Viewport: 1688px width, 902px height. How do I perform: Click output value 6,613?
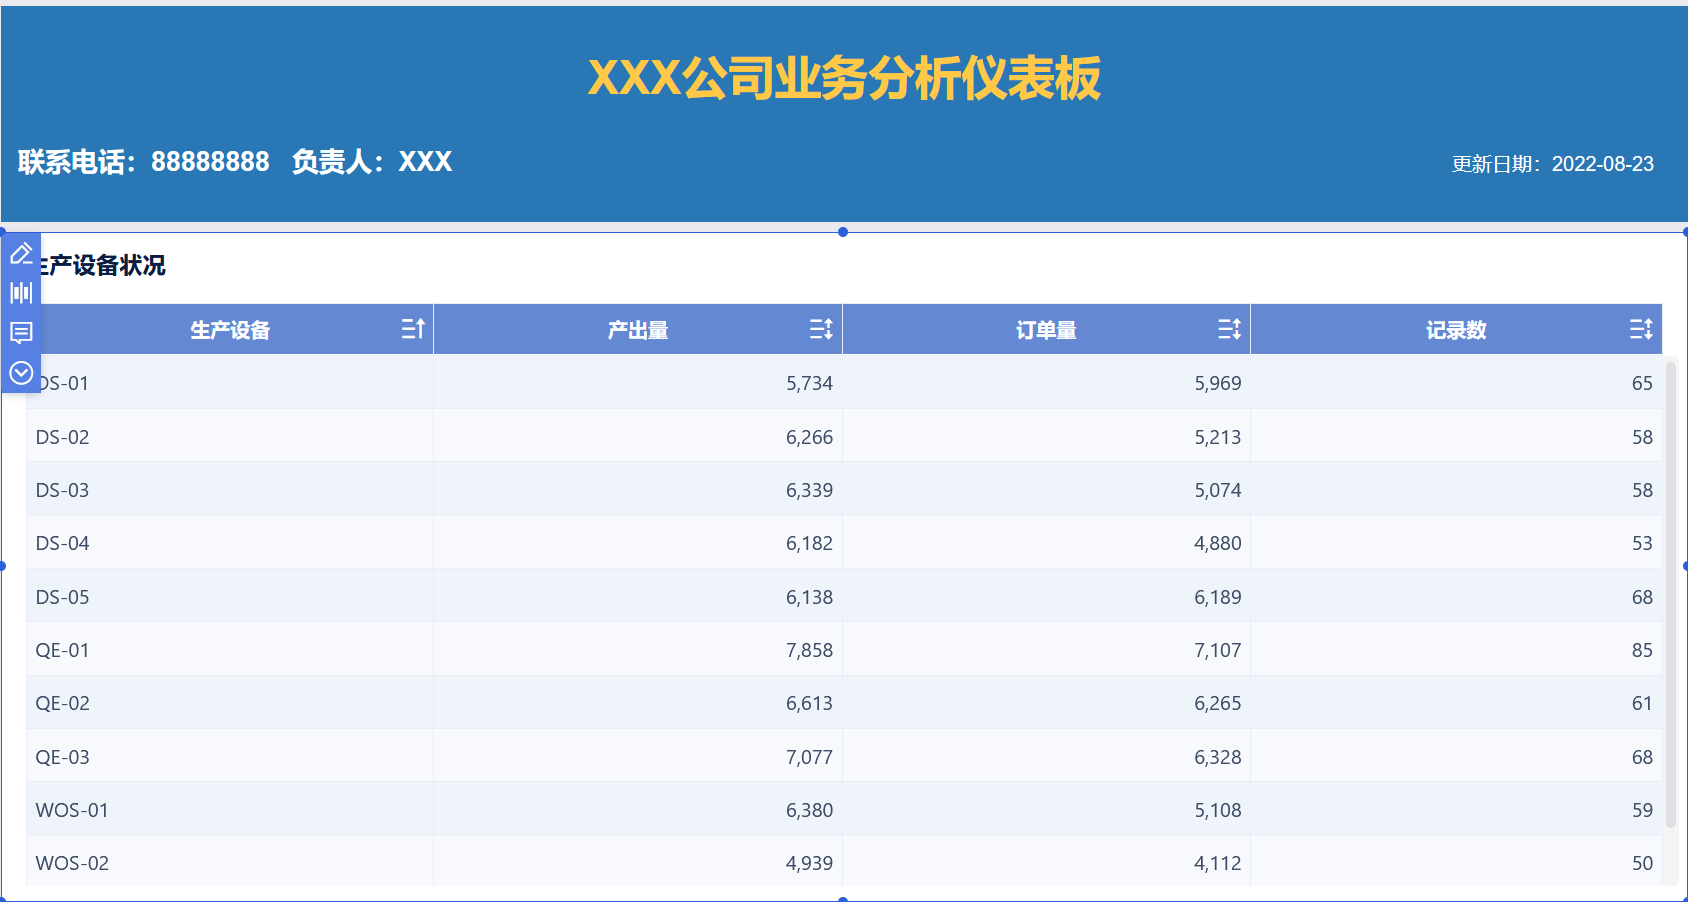pos(809,703)
